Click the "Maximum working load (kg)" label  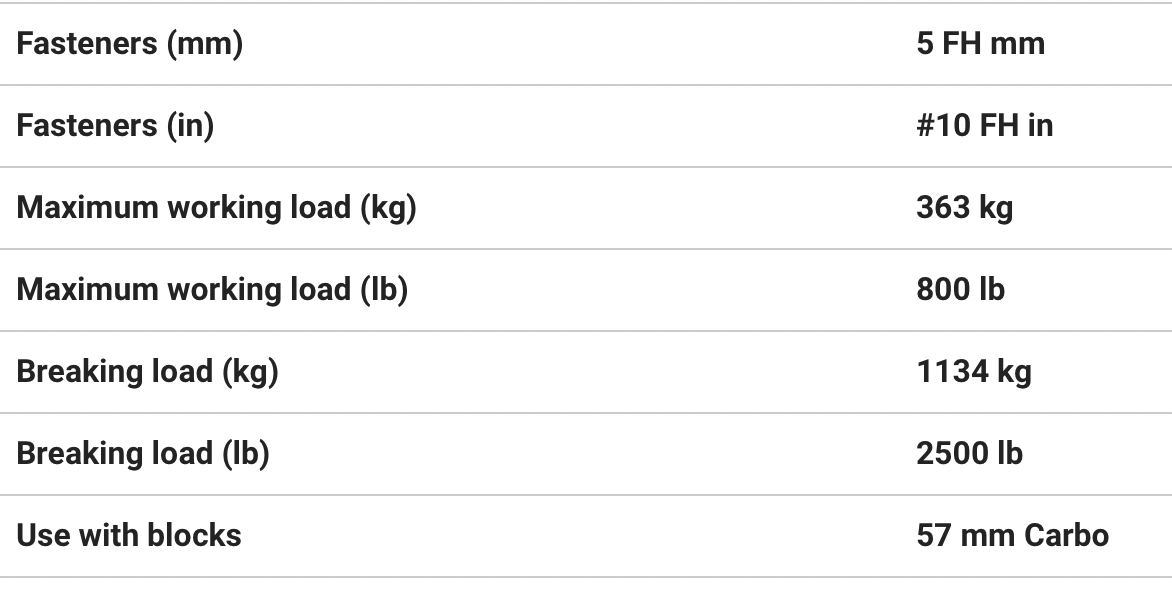pyautogui.click(x=216, y=208)
